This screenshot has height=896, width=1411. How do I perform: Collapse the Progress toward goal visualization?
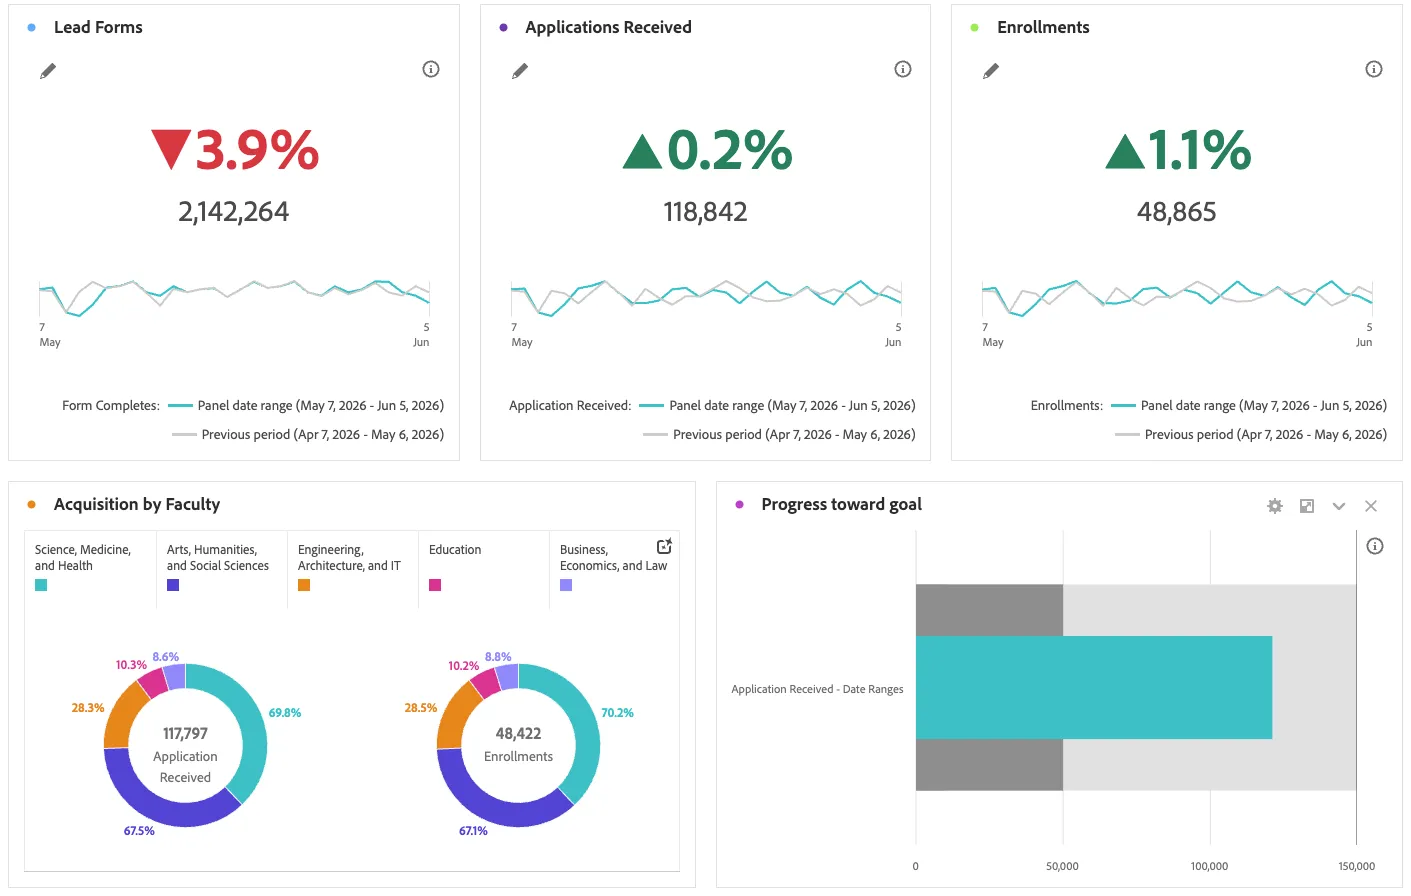1339,506
